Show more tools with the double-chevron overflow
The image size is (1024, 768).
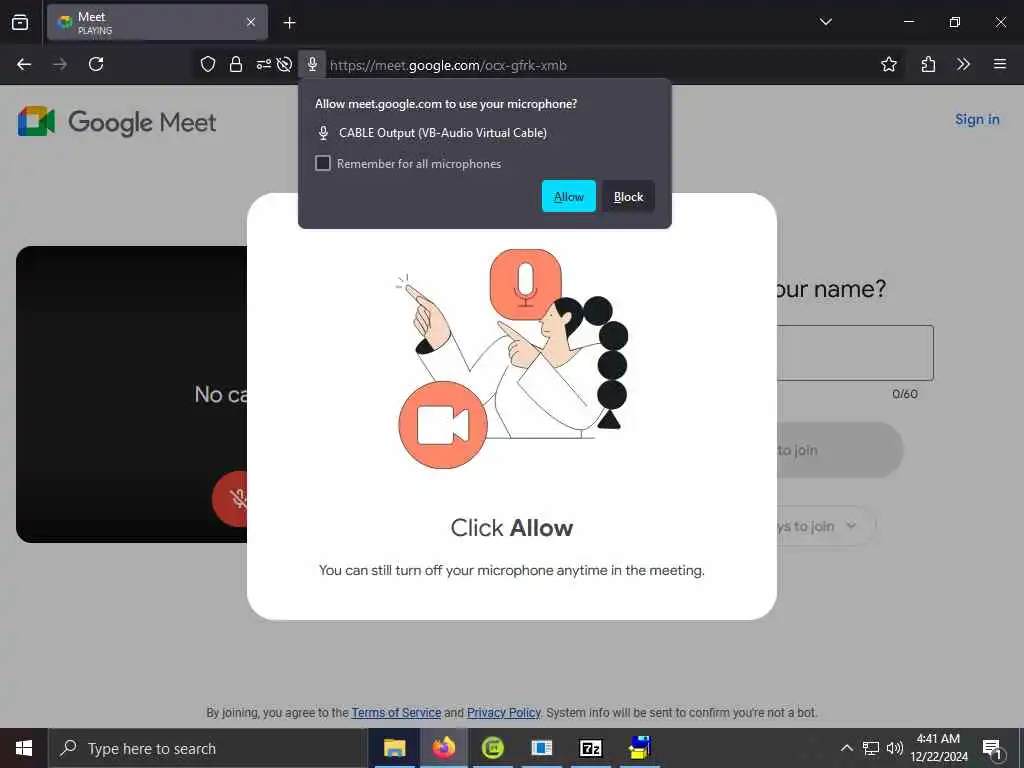[963, 64]
